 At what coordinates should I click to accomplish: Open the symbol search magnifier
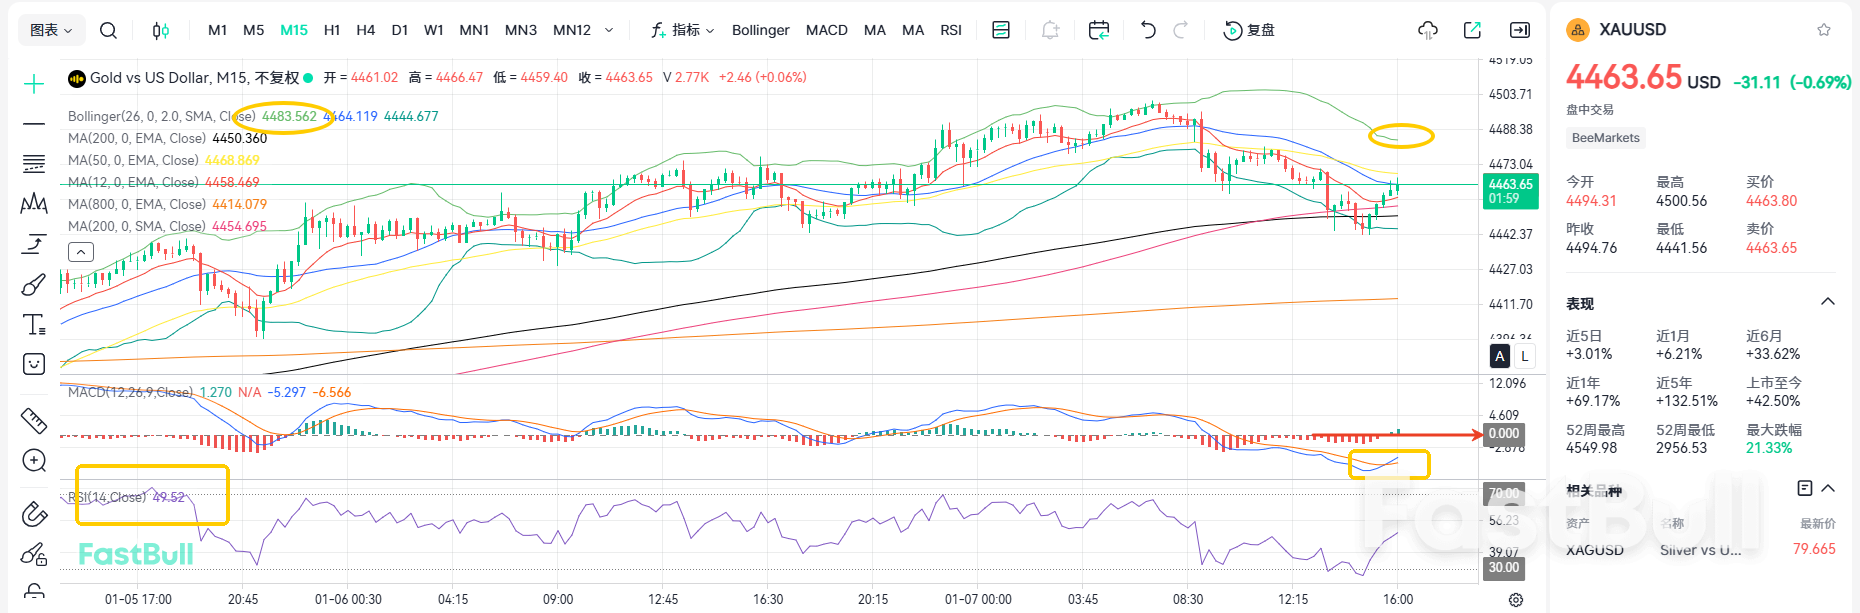pyautogui.click(x=108, y=30)
